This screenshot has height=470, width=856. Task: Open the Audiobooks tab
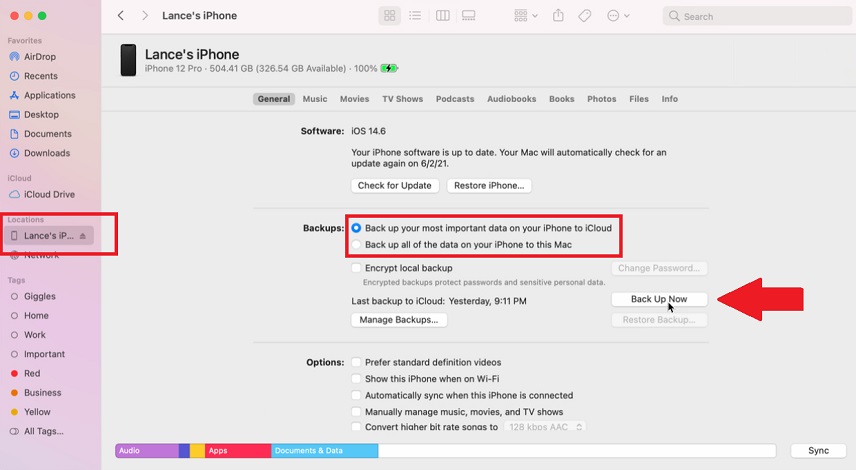512,99
